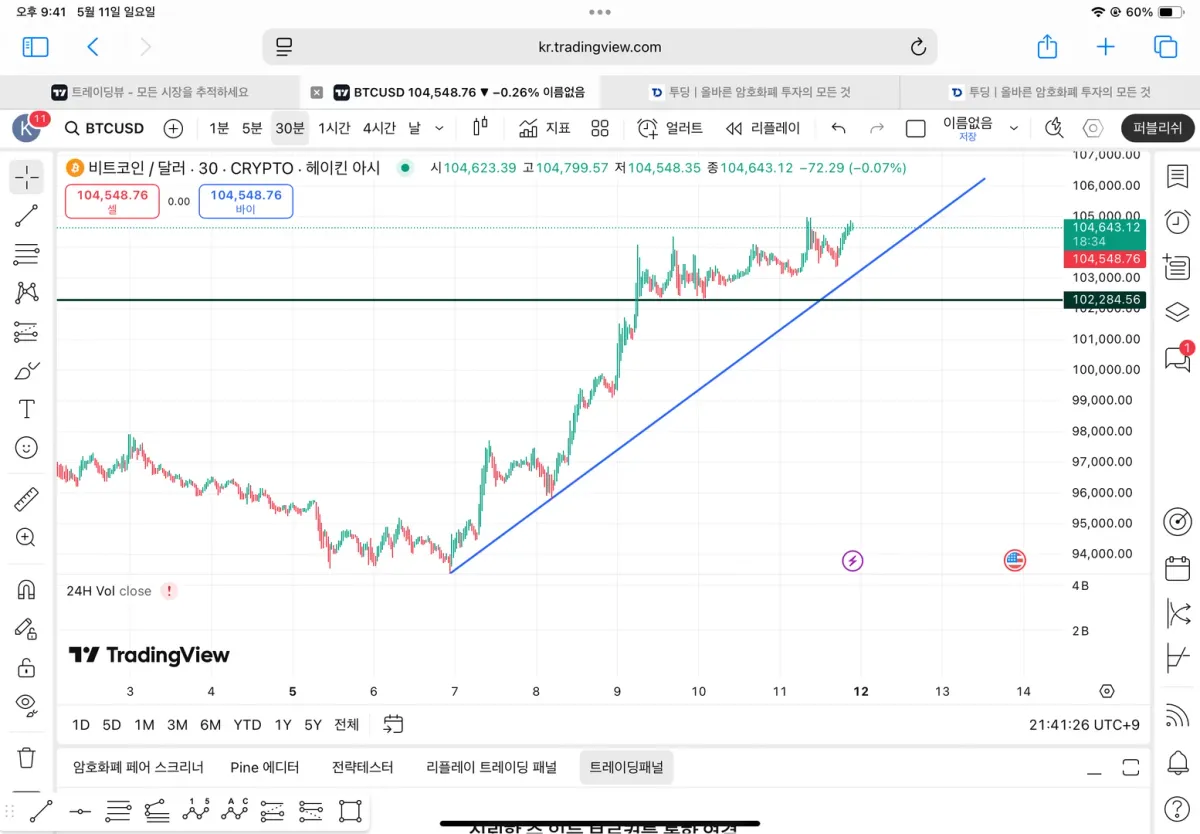Image resolution: width=1200 pixels, height=834 pixels.
Task: Click the red 셀 price button
Action: click(x=113, y=201)
